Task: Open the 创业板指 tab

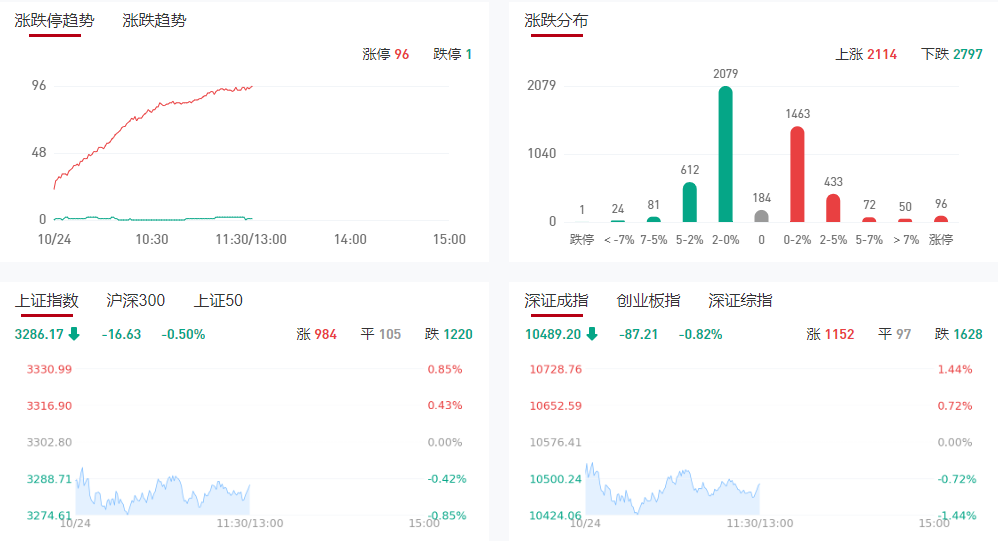Action: pos(648,300)
